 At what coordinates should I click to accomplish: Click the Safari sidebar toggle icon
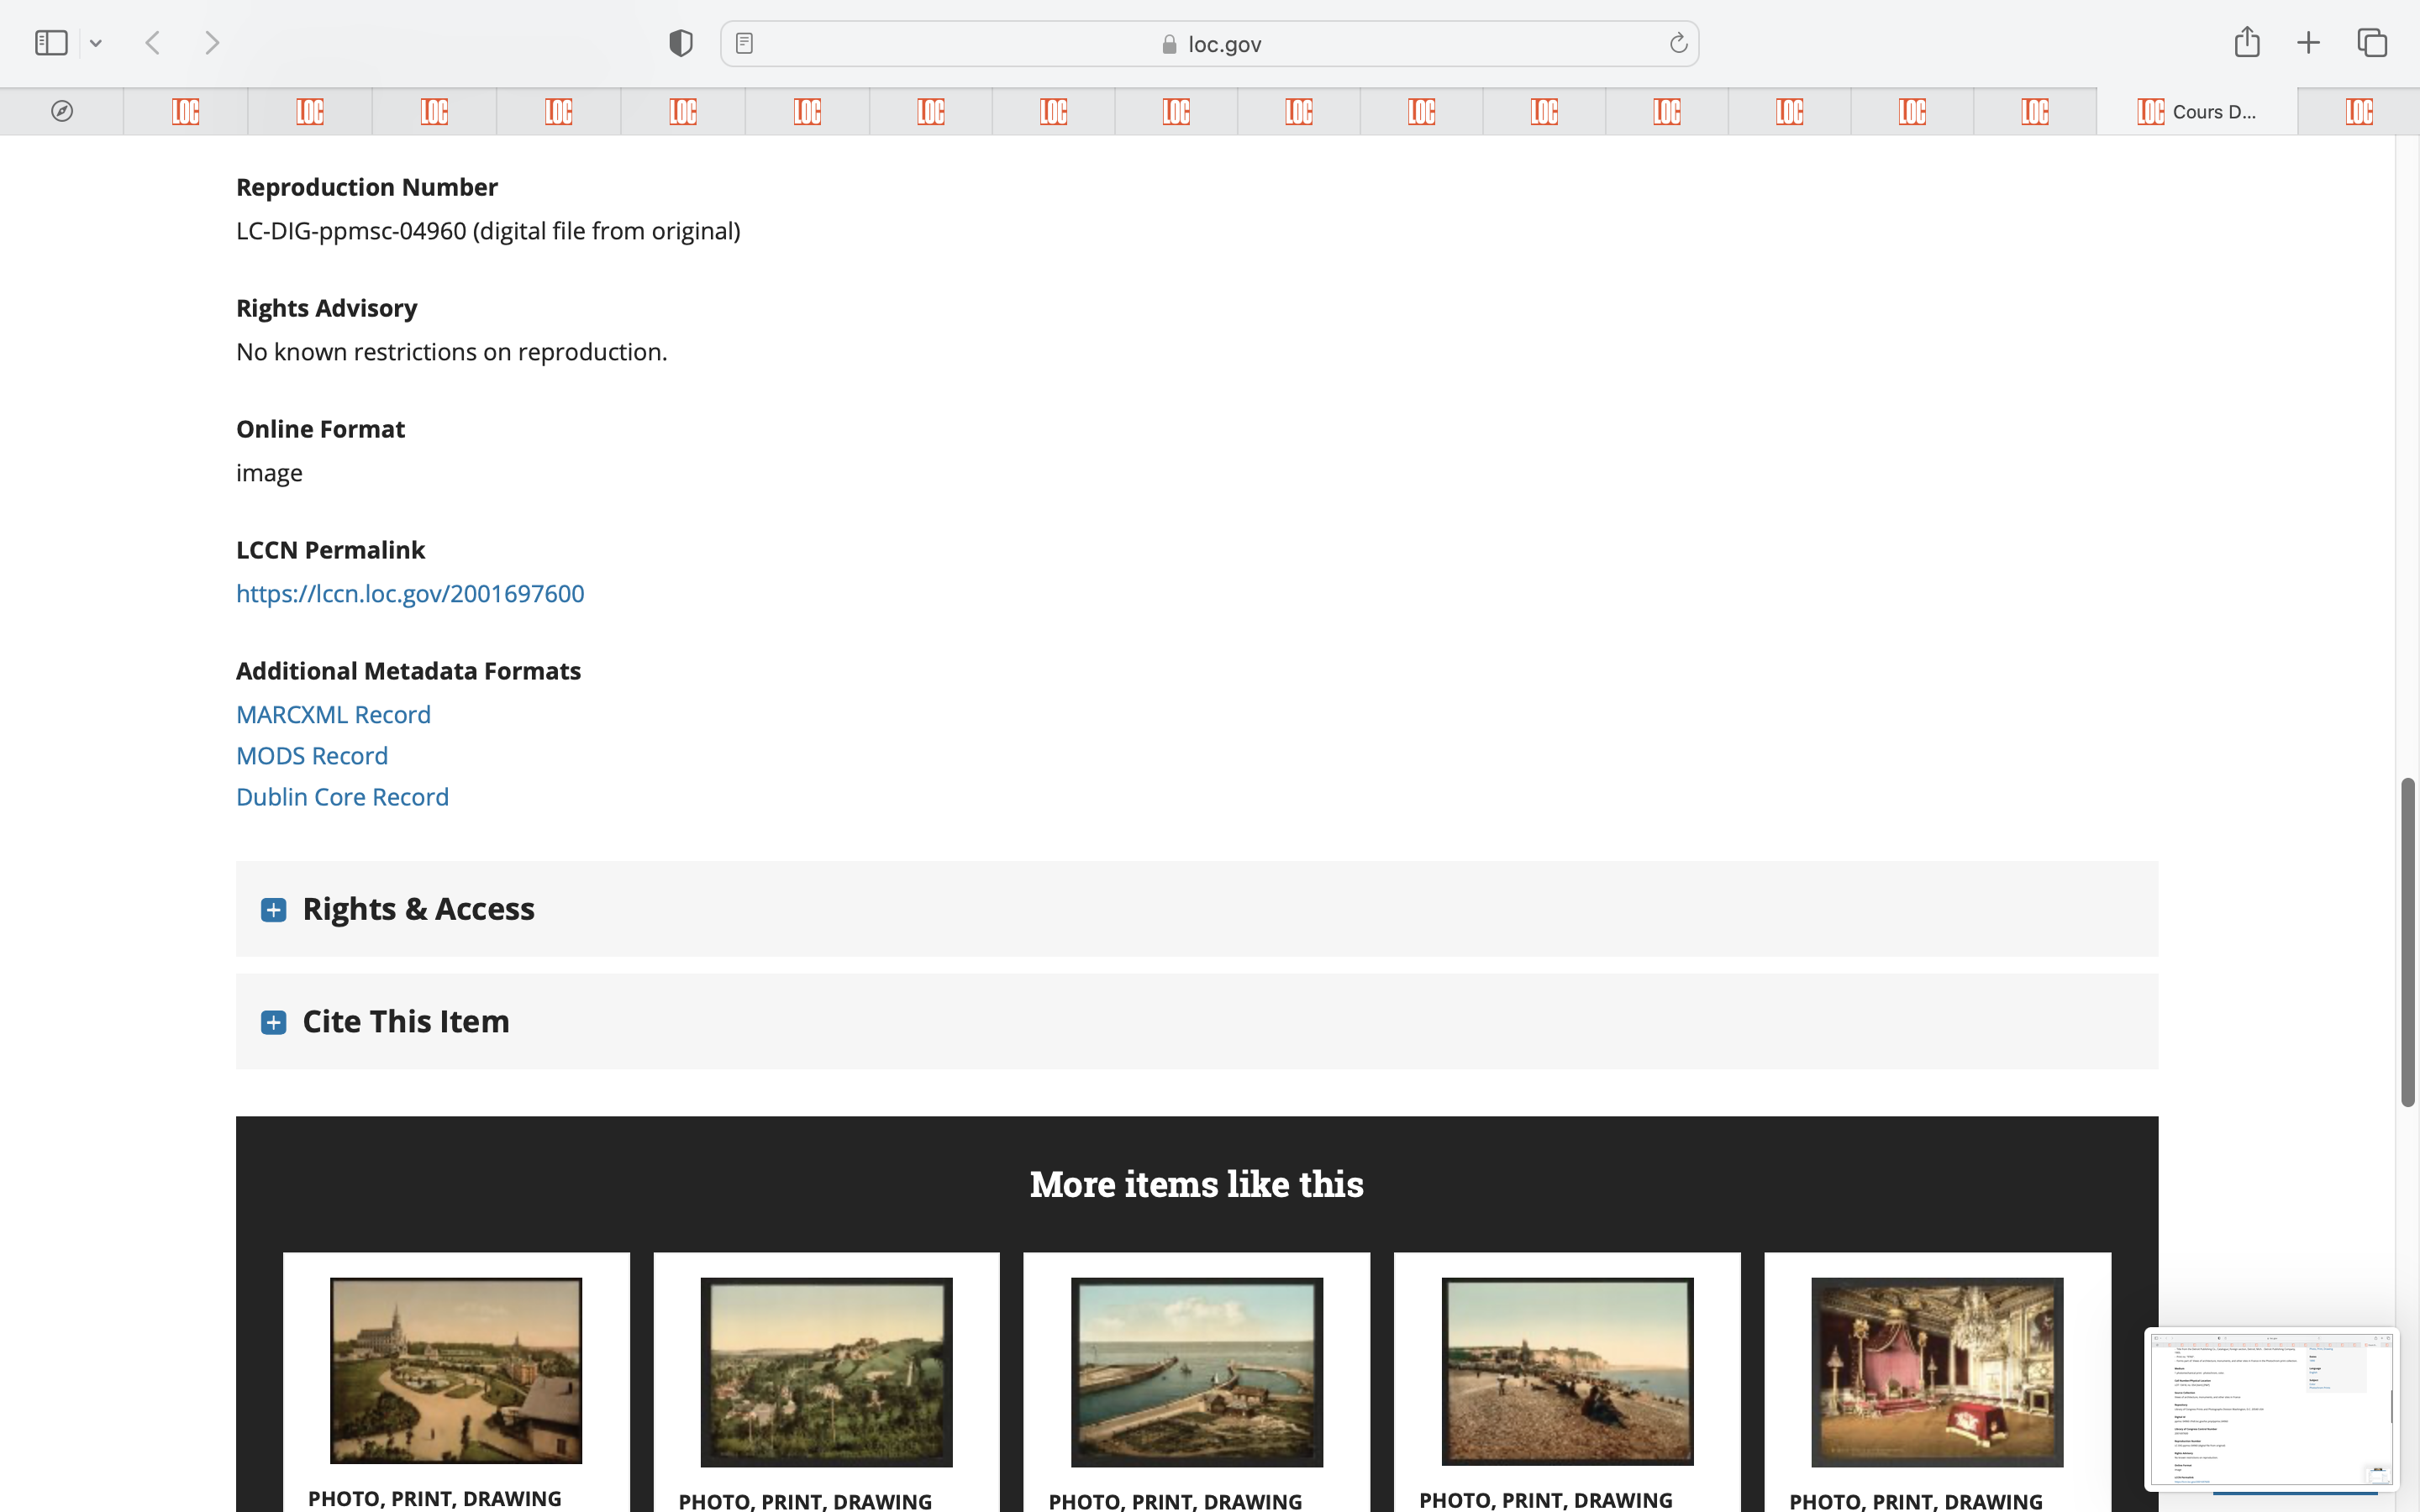pos(51,43)
